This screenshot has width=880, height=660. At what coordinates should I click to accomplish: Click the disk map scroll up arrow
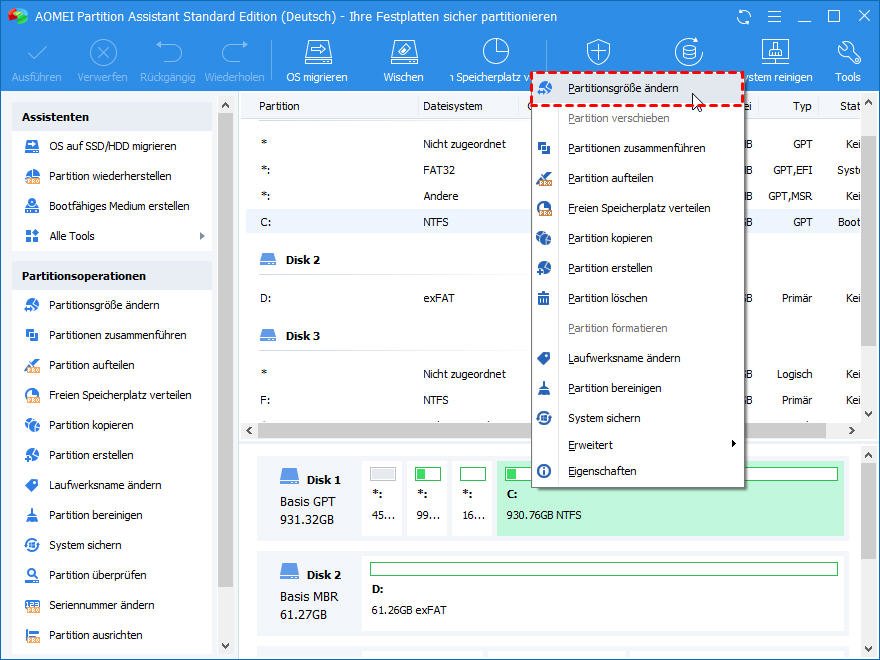click(869, 455)
